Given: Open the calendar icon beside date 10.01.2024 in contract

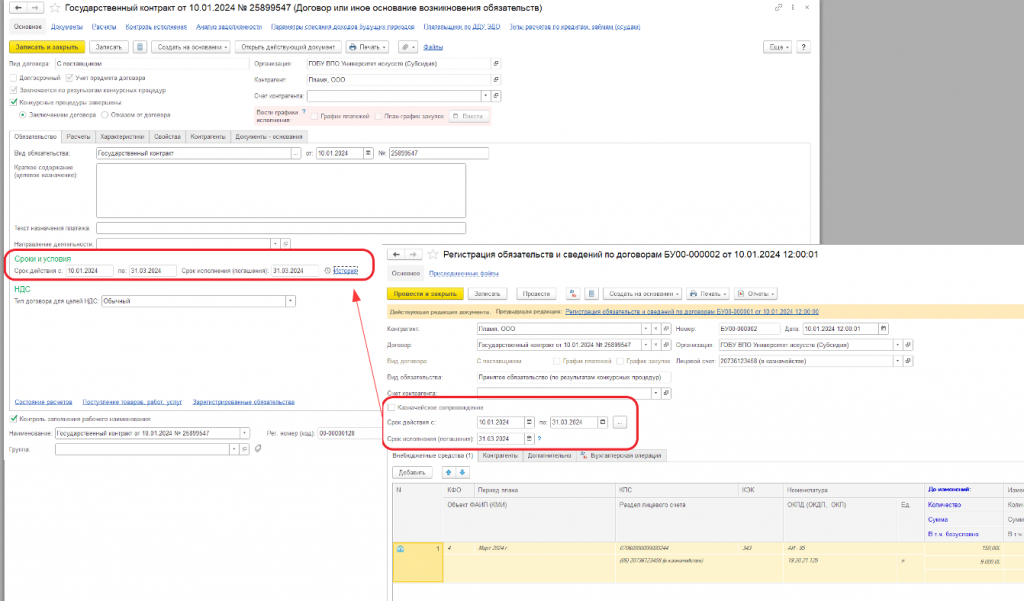Looking at the screenshot, I should point(368,154).
